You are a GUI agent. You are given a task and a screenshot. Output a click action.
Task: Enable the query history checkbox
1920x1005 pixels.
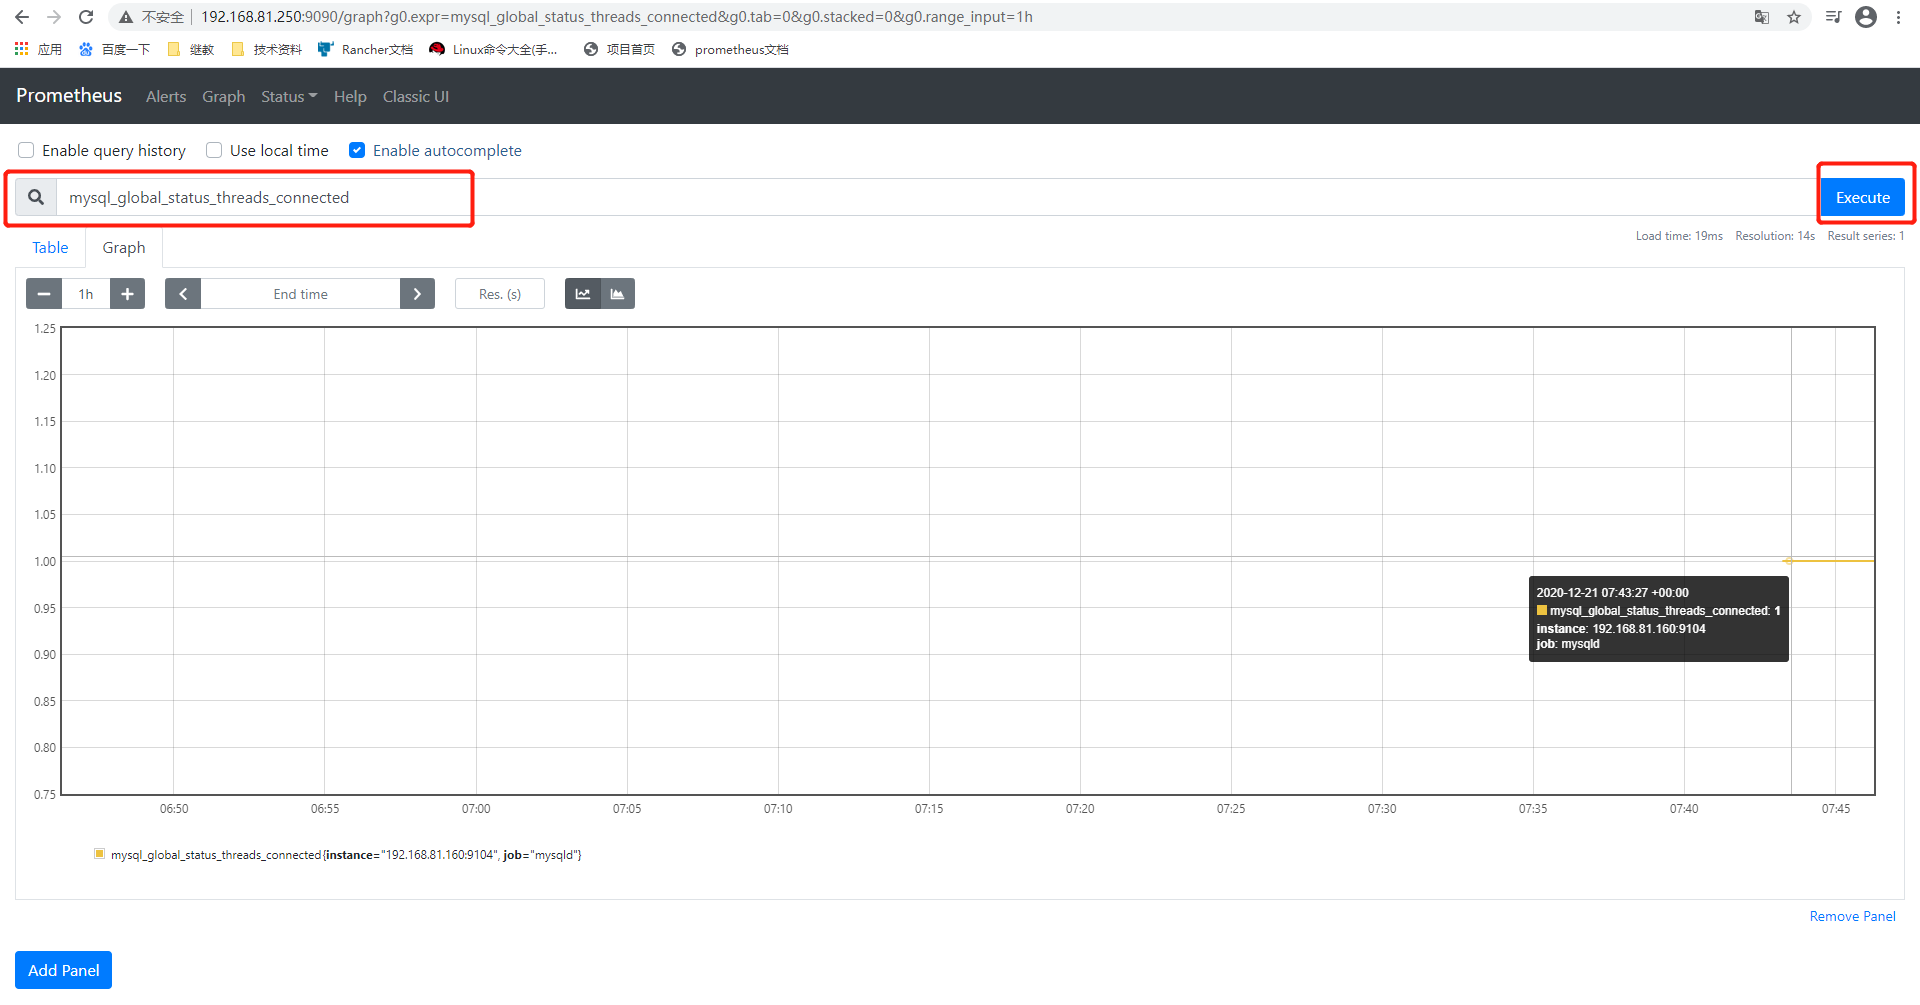(26, 150)
